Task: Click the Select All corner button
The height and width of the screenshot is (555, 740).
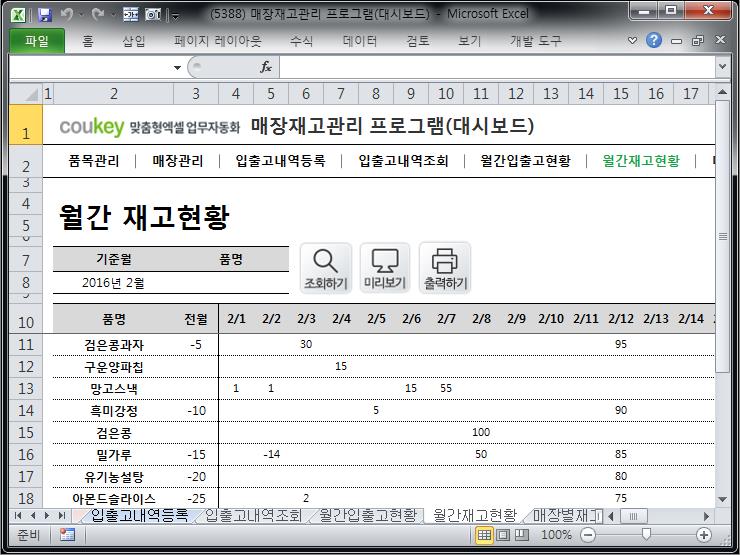Action: [26, 93]
